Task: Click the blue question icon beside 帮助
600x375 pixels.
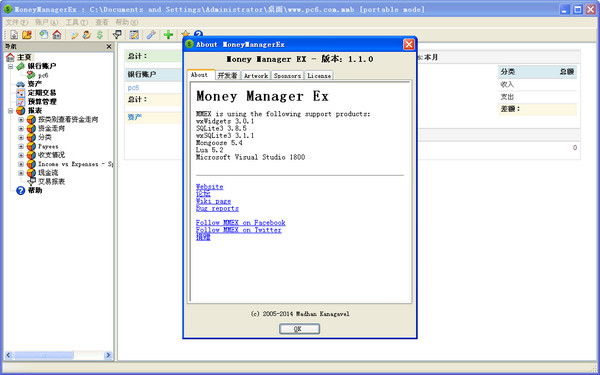Action: [x=20, y=190]
